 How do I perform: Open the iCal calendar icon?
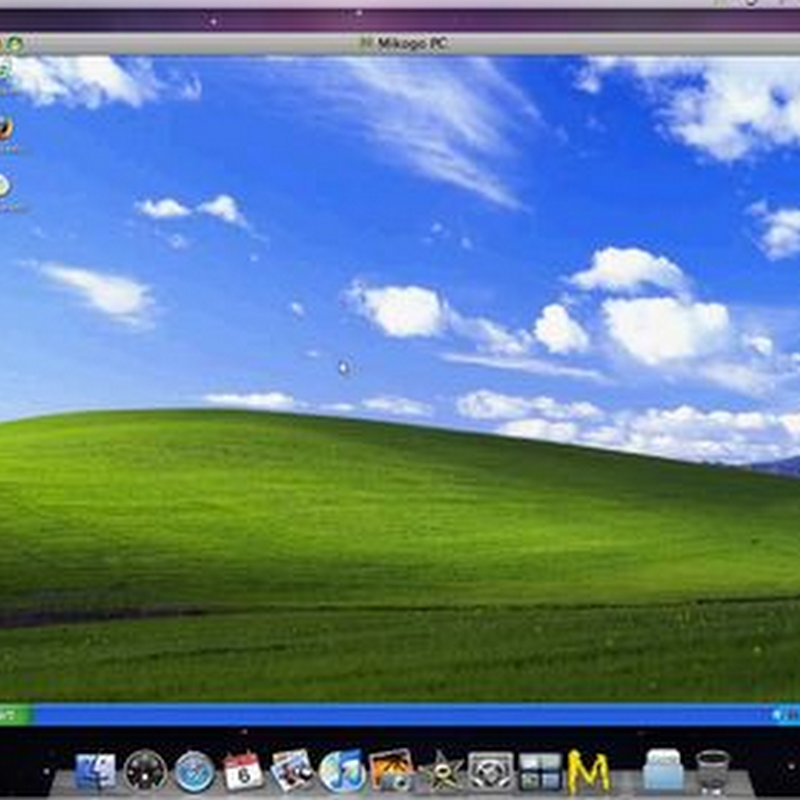click(x=243, y=771)
